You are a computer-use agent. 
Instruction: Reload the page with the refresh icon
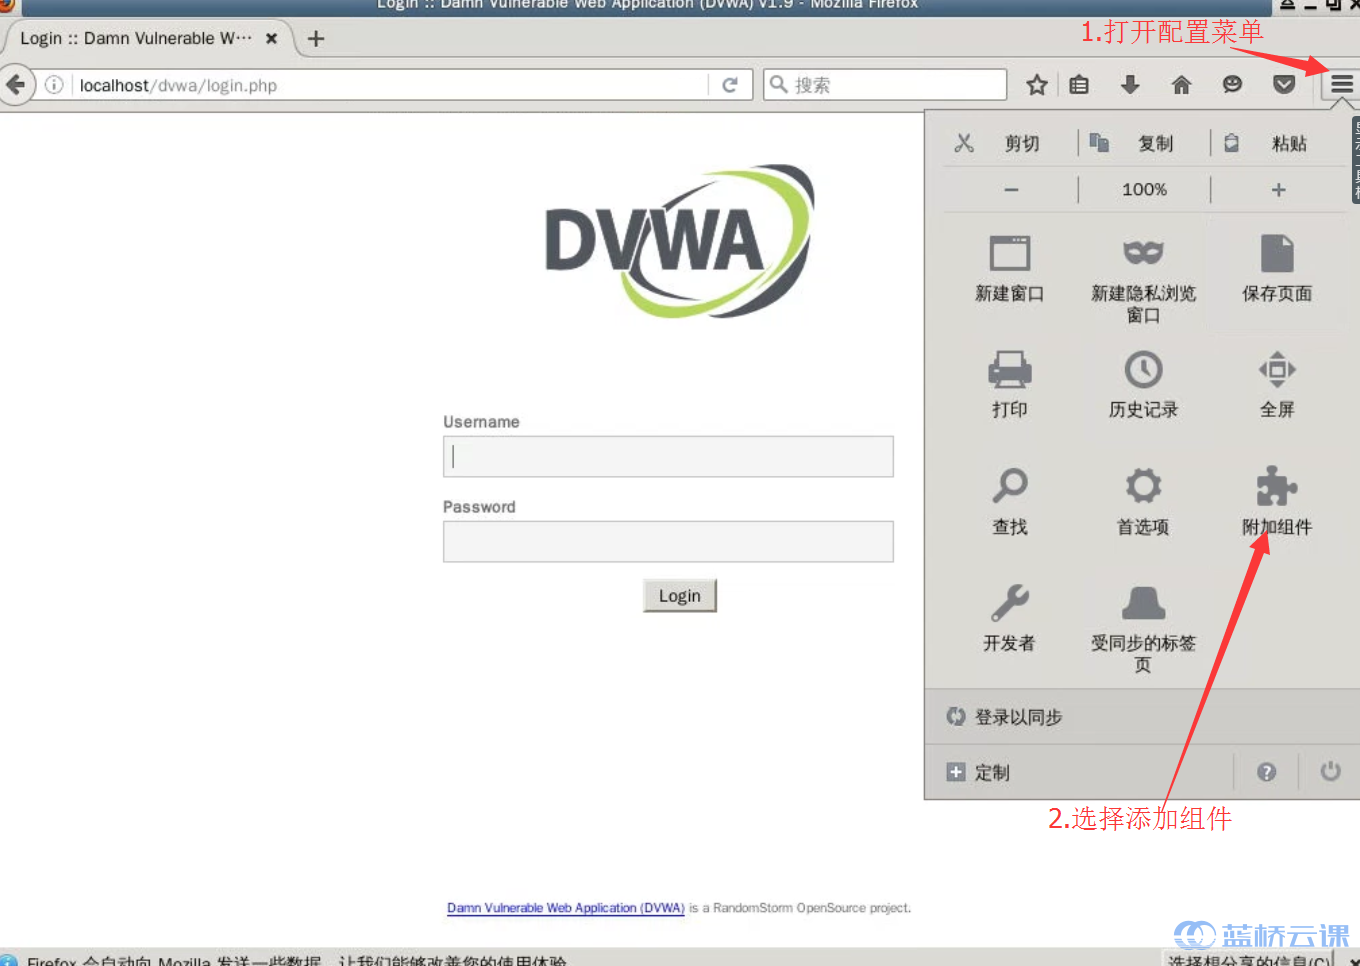[730, 85]
